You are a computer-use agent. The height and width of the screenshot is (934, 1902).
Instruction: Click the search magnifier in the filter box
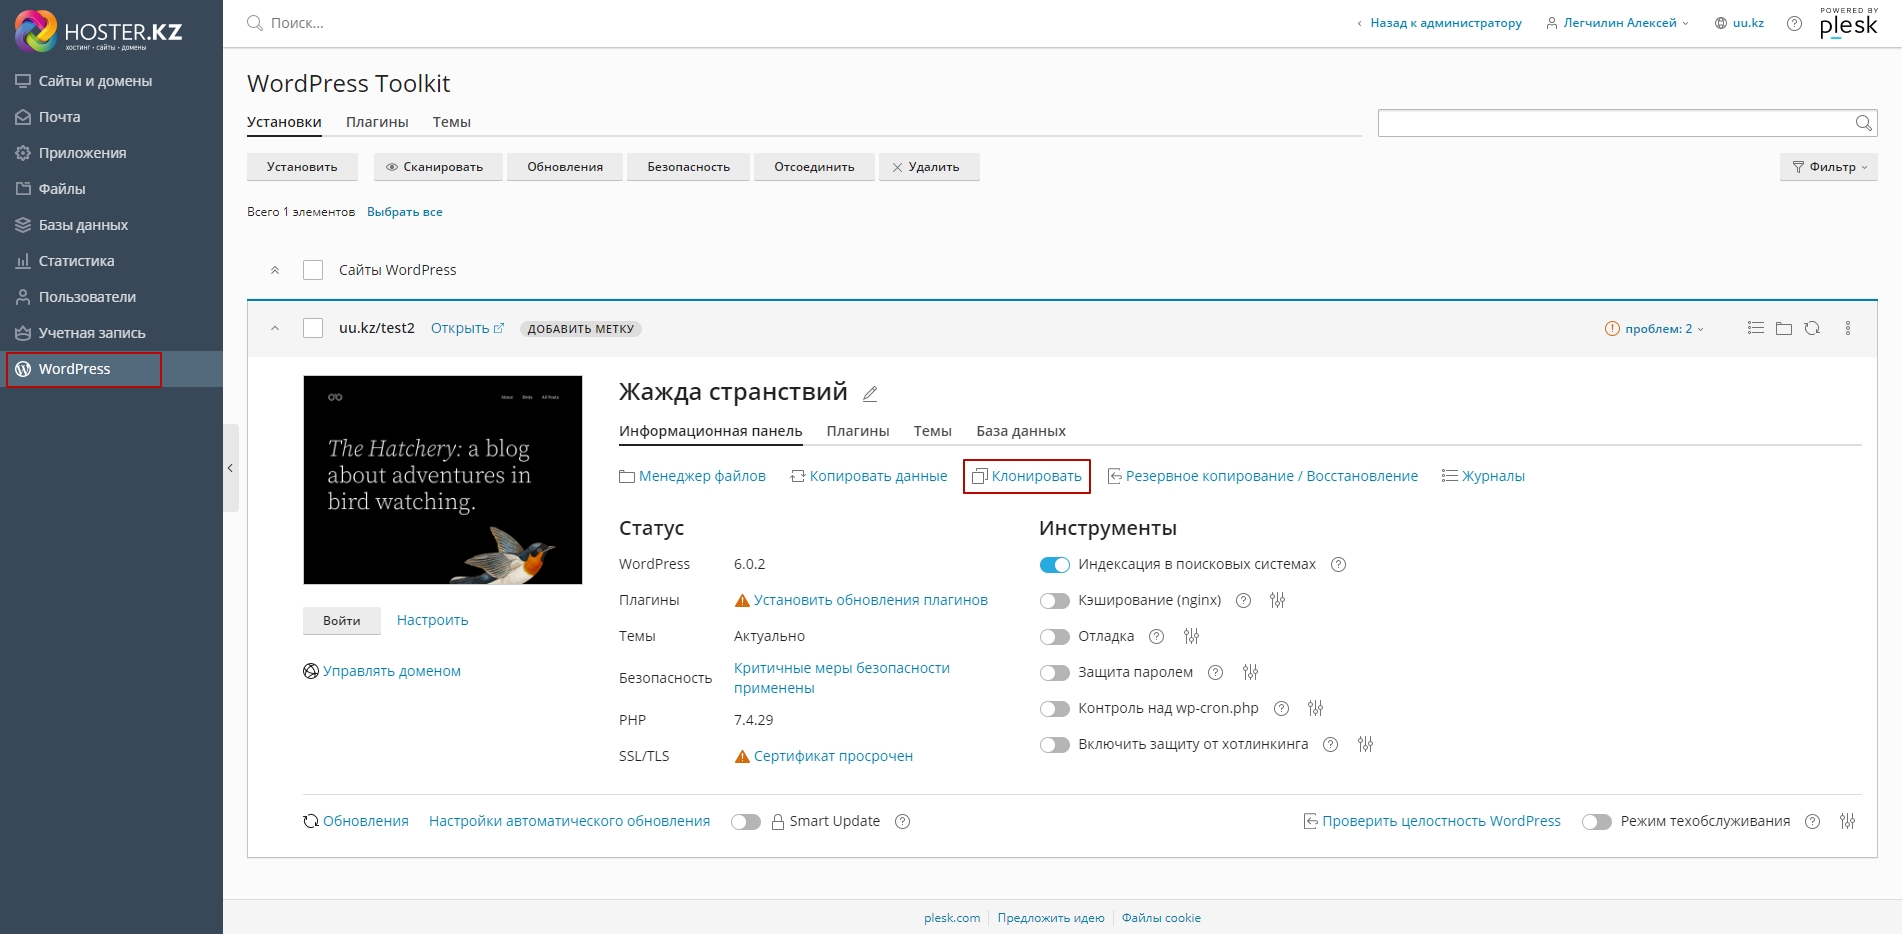click(x=1863, y=123)
